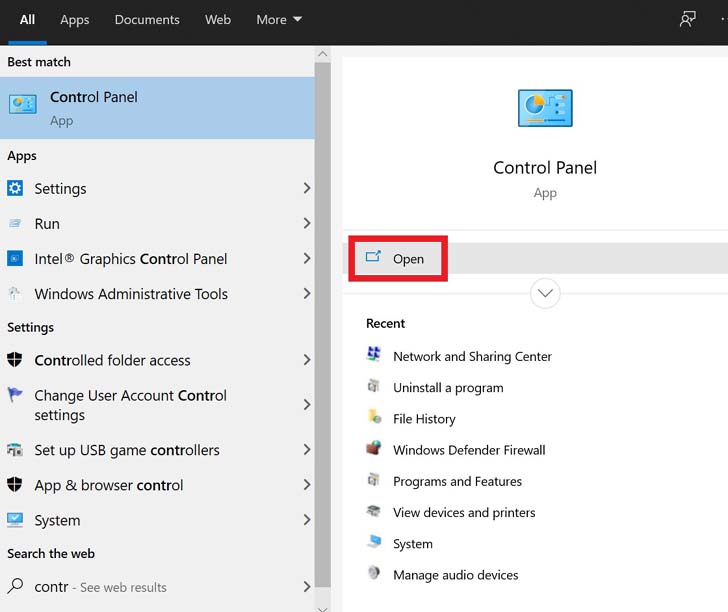Switch to the Apps tab

pos(74,20)
